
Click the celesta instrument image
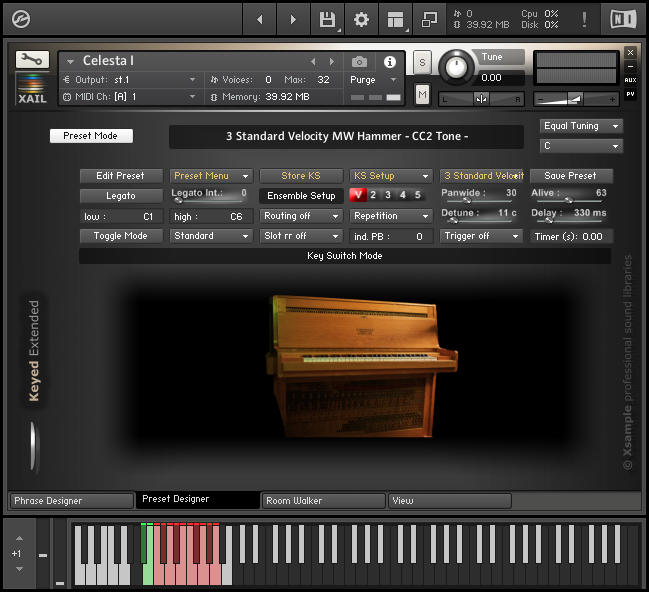(361, 365)
